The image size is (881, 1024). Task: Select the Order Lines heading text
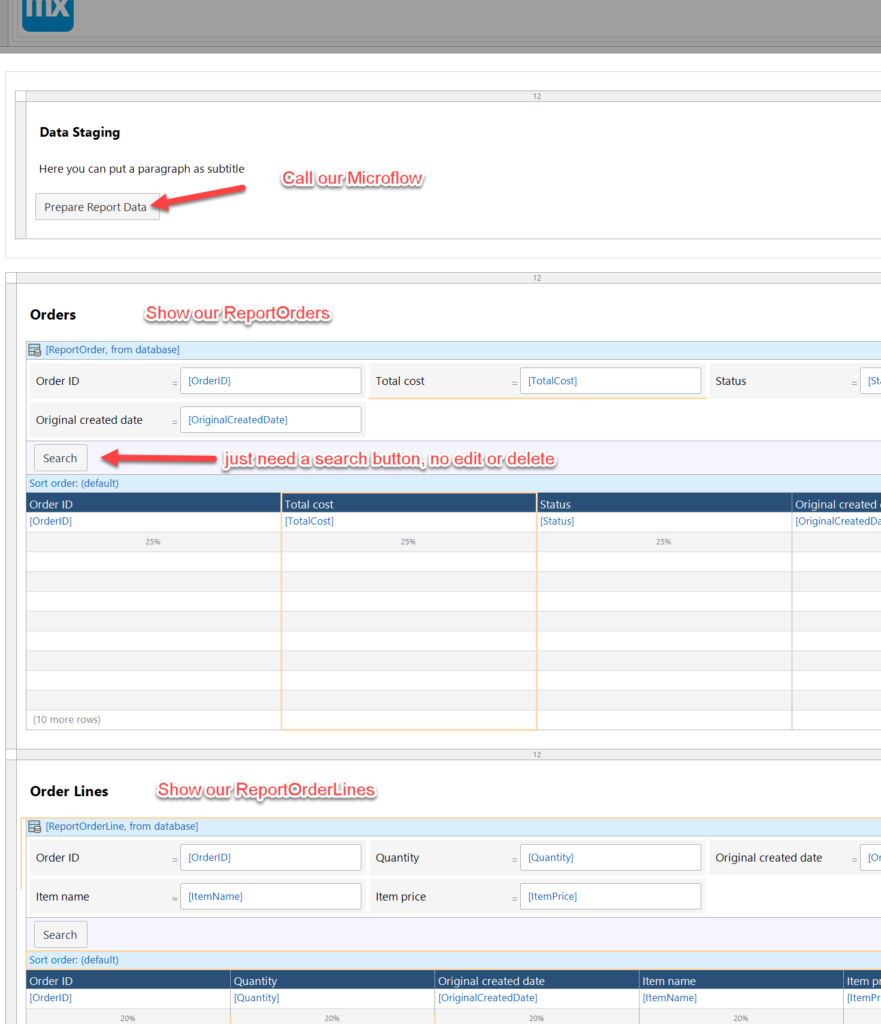click(x=69, y=791)
